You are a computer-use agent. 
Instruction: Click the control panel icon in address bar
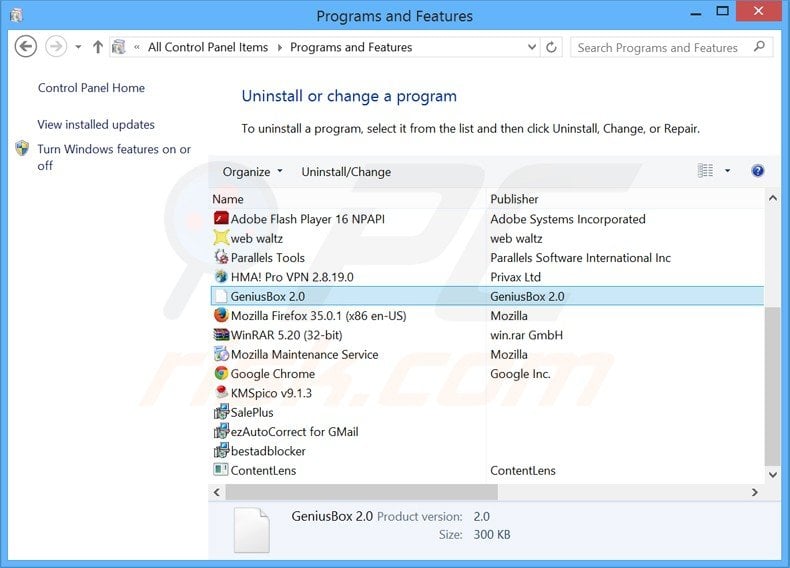coord(118,47)
